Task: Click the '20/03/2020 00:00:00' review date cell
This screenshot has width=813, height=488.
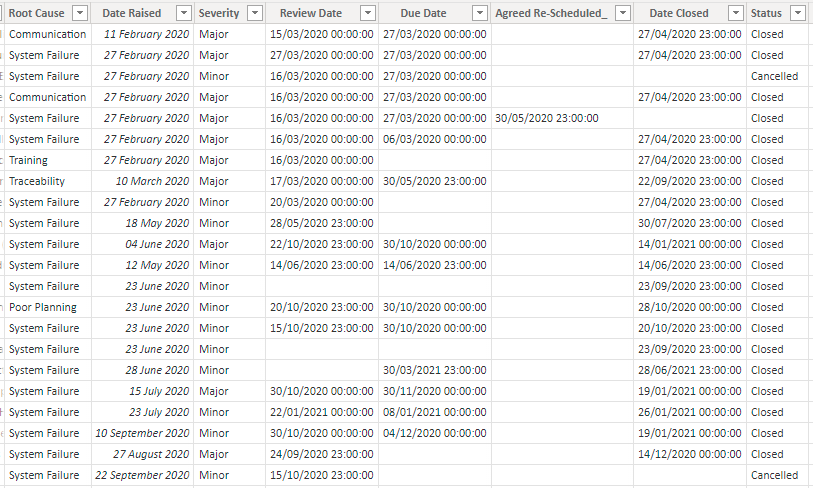Action: coord(322,202)
